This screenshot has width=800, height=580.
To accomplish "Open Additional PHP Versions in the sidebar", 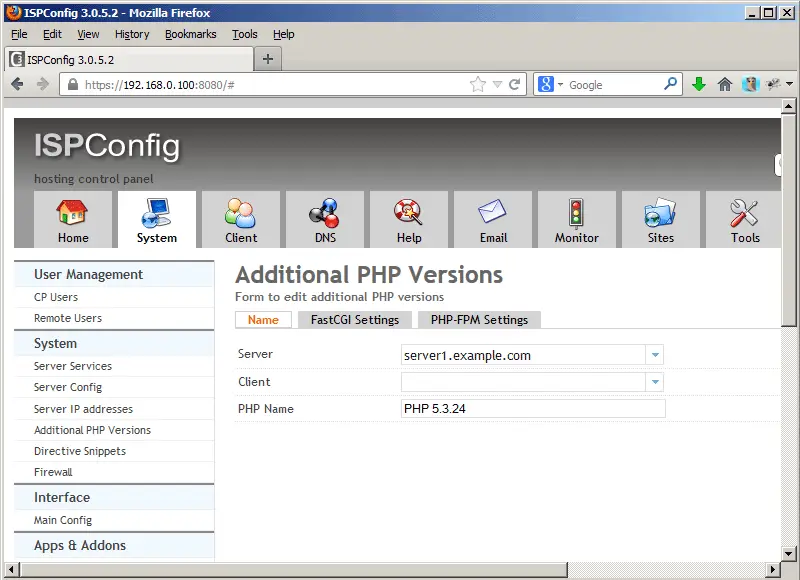I will point(92,430).
